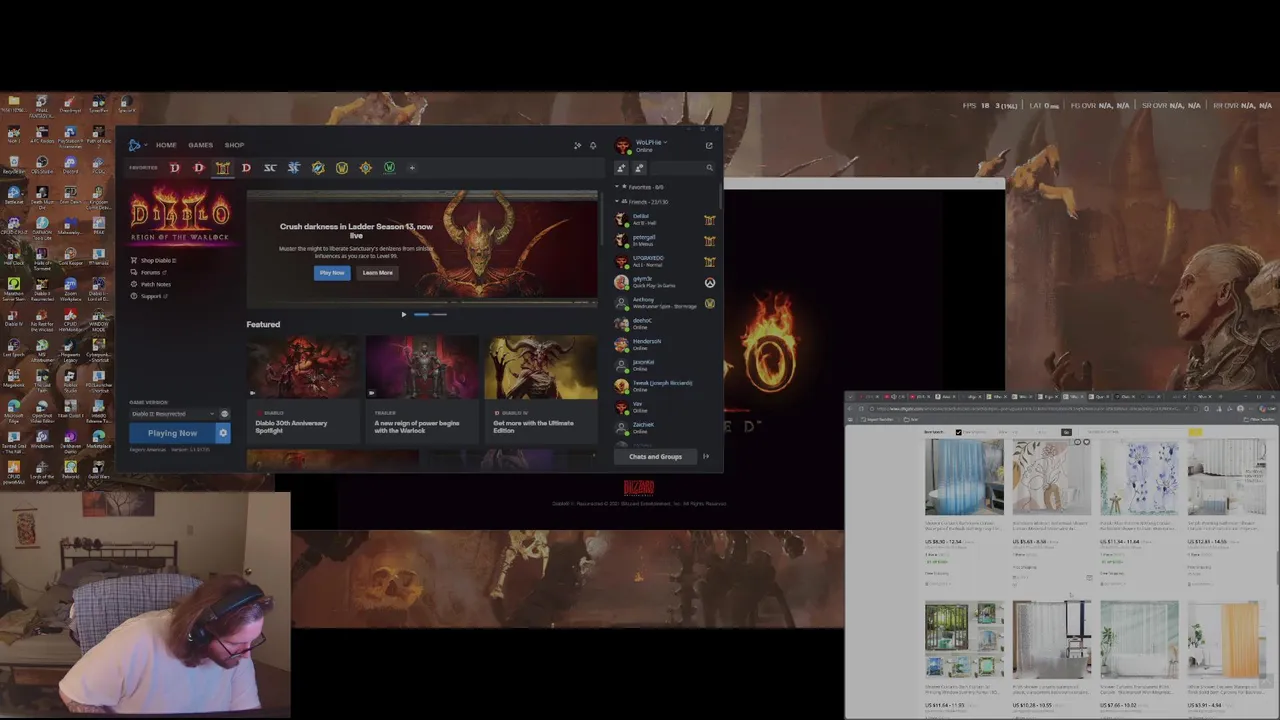
Task: Open the Support link
Action: [148, 296]
